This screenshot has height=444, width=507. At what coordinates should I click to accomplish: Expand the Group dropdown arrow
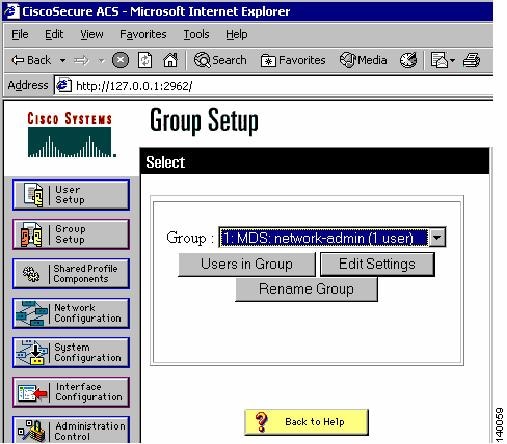point(437,238)
